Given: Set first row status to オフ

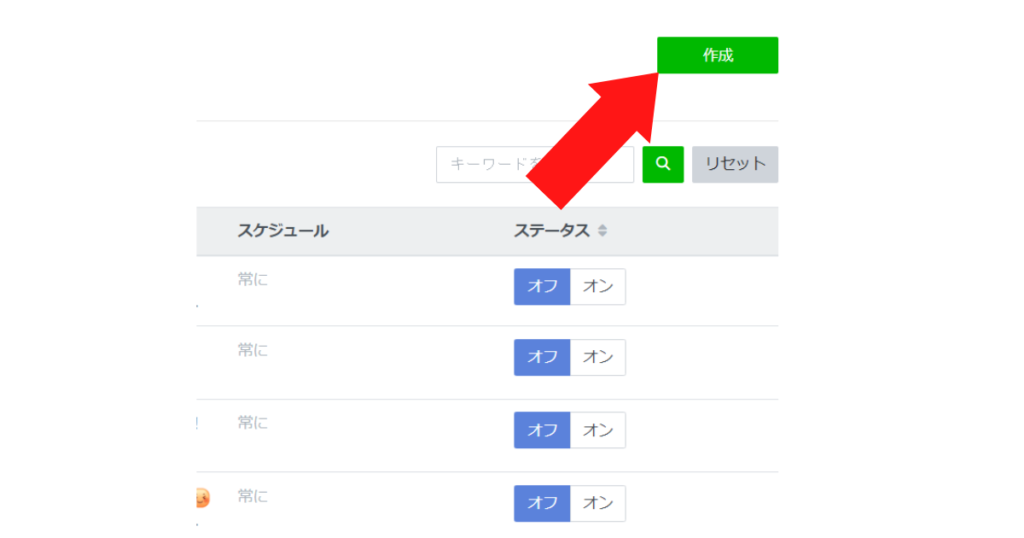Looking at the screenshot, I should click(542, 286).
